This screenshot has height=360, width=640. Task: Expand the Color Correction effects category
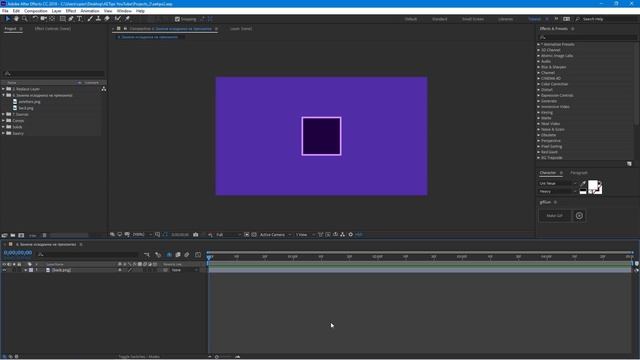[x=538, y=84]
